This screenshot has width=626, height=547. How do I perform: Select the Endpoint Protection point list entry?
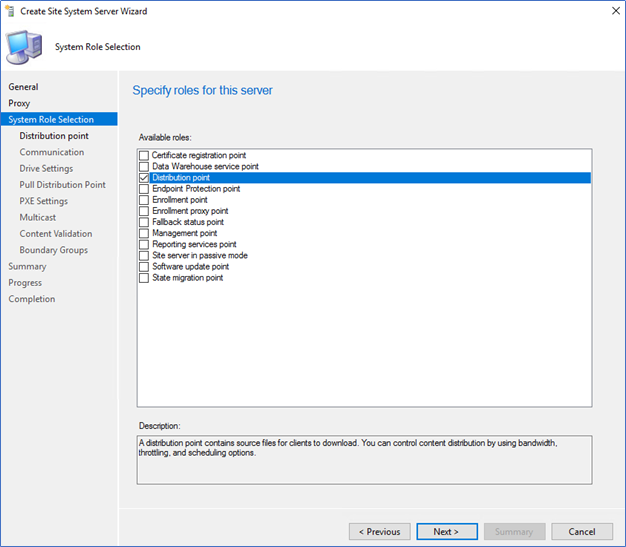click(x=196, y=189)
